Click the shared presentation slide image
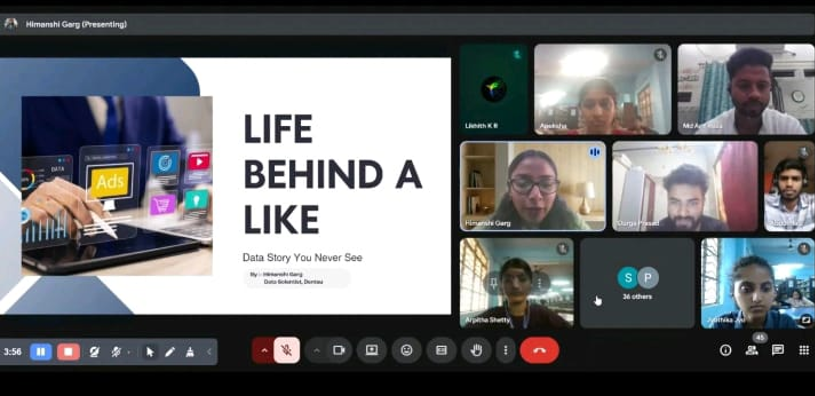 [117, 186]
